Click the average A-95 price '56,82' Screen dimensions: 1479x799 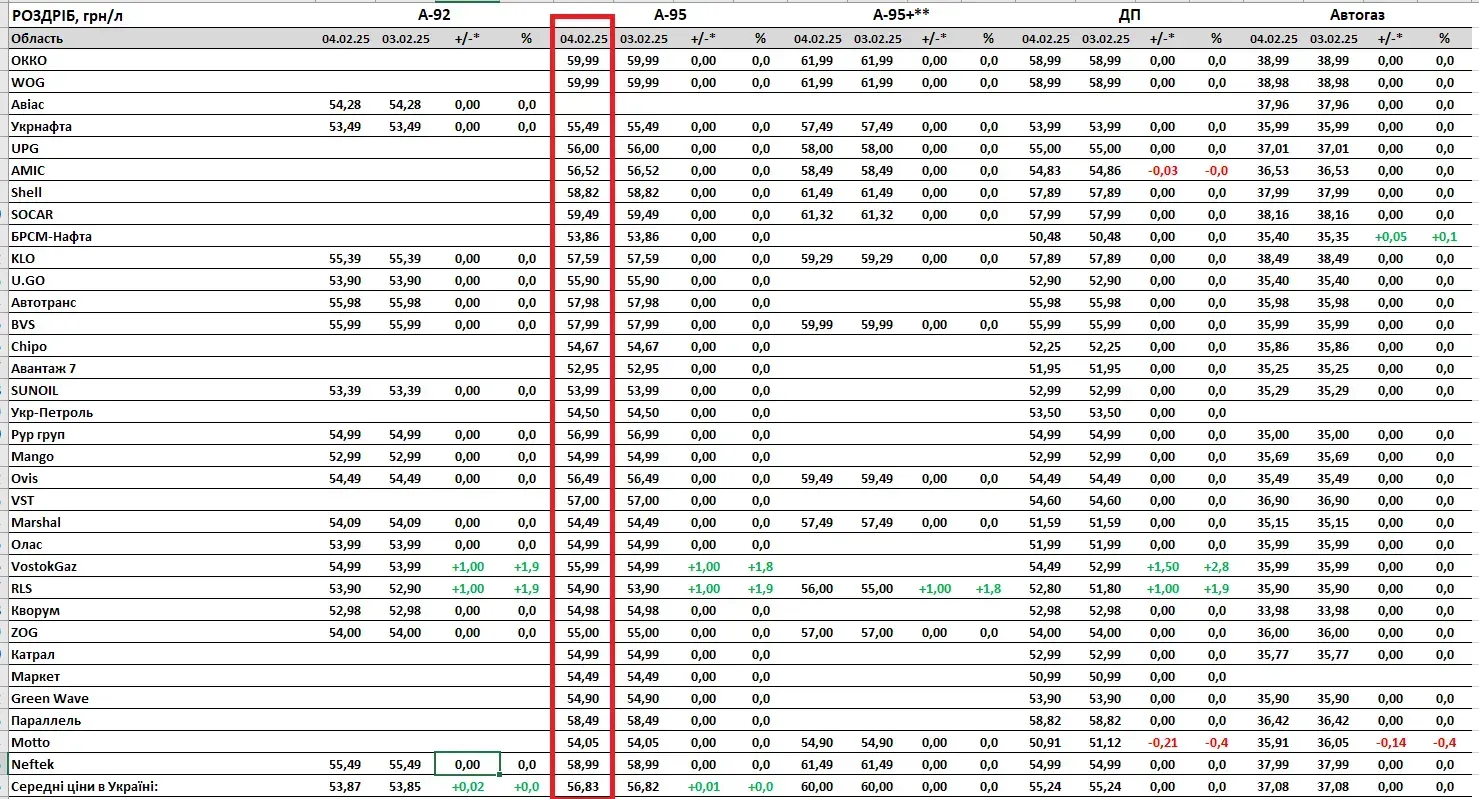tap(644, 786)
